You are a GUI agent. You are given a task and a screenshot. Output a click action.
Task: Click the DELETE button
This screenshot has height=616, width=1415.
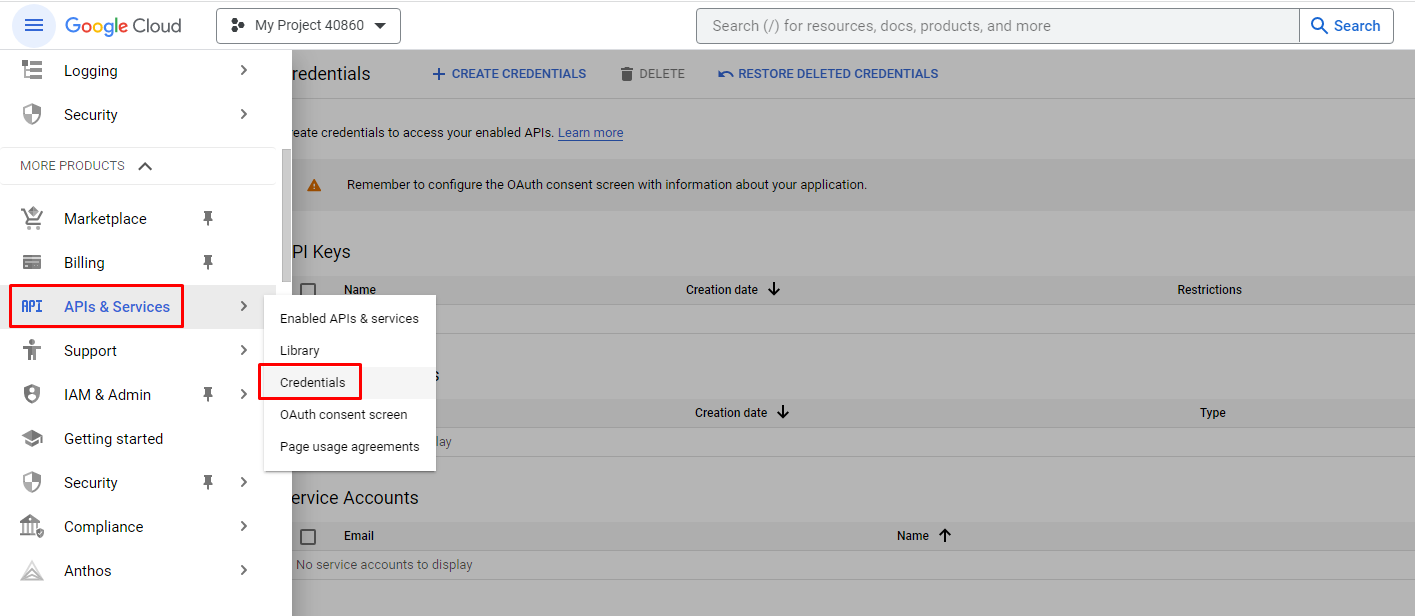(x=652, y=74)
